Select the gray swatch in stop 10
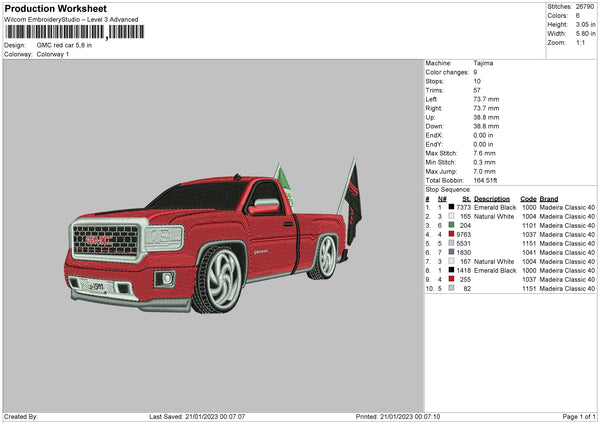This screenshot has height=424, width=600. pos(453,288)
